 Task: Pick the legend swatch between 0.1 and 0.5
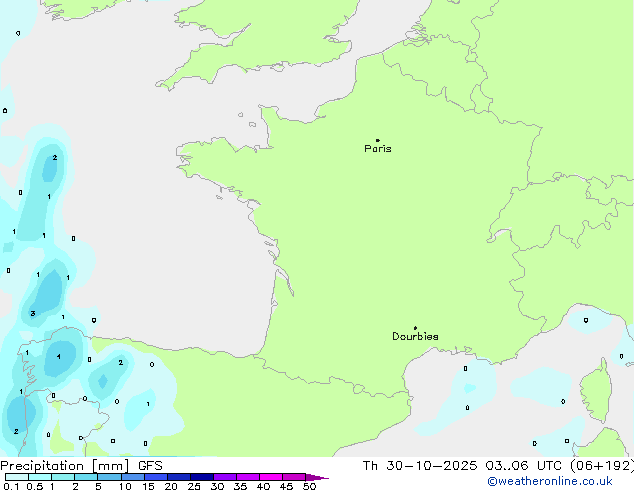[17, 477]
